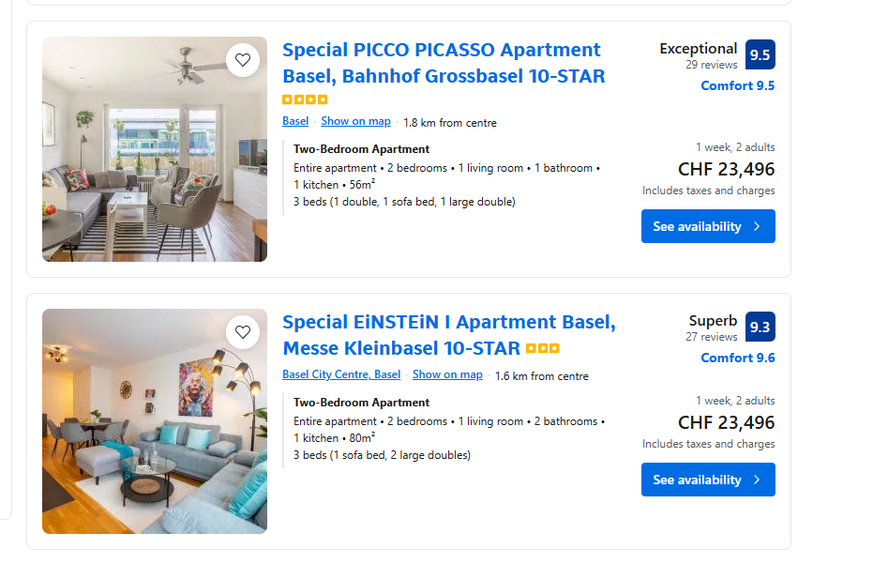The width and height of the screenshot is (873, 564).
Task: Click the 9.5 review score badge
Action: pyautogui.click(x=760, y=55)
